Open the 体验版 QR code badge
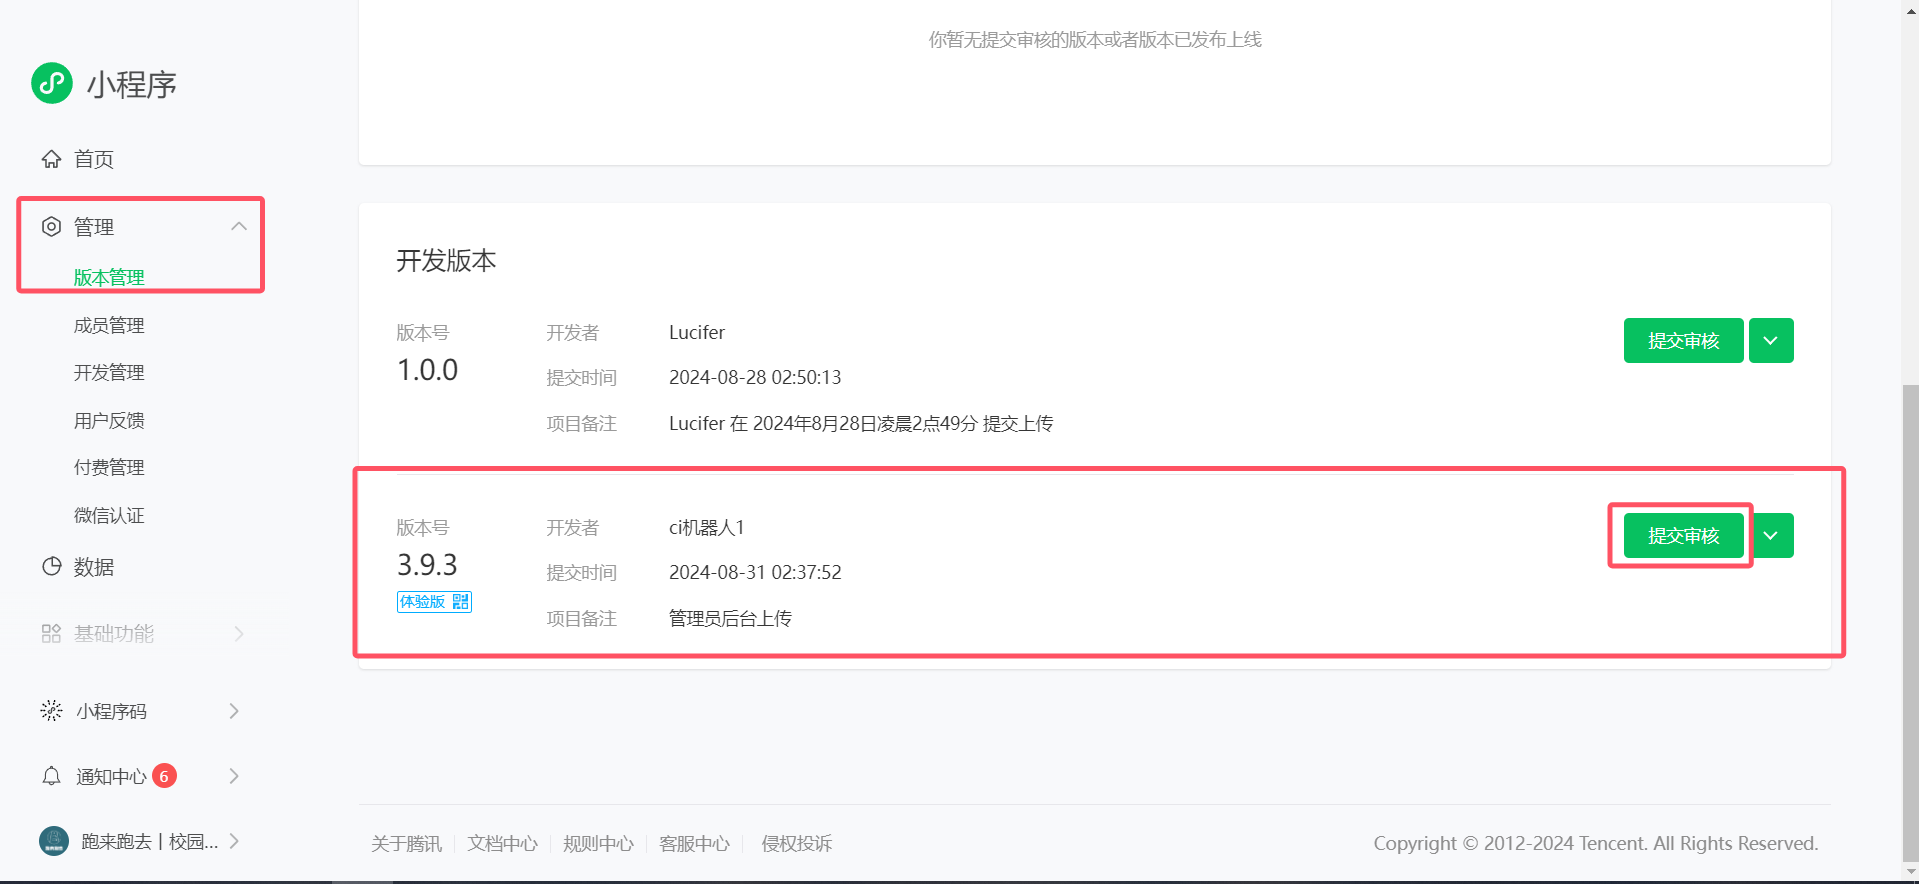This screenshot has height=884, width=1919. pos(434,602)
